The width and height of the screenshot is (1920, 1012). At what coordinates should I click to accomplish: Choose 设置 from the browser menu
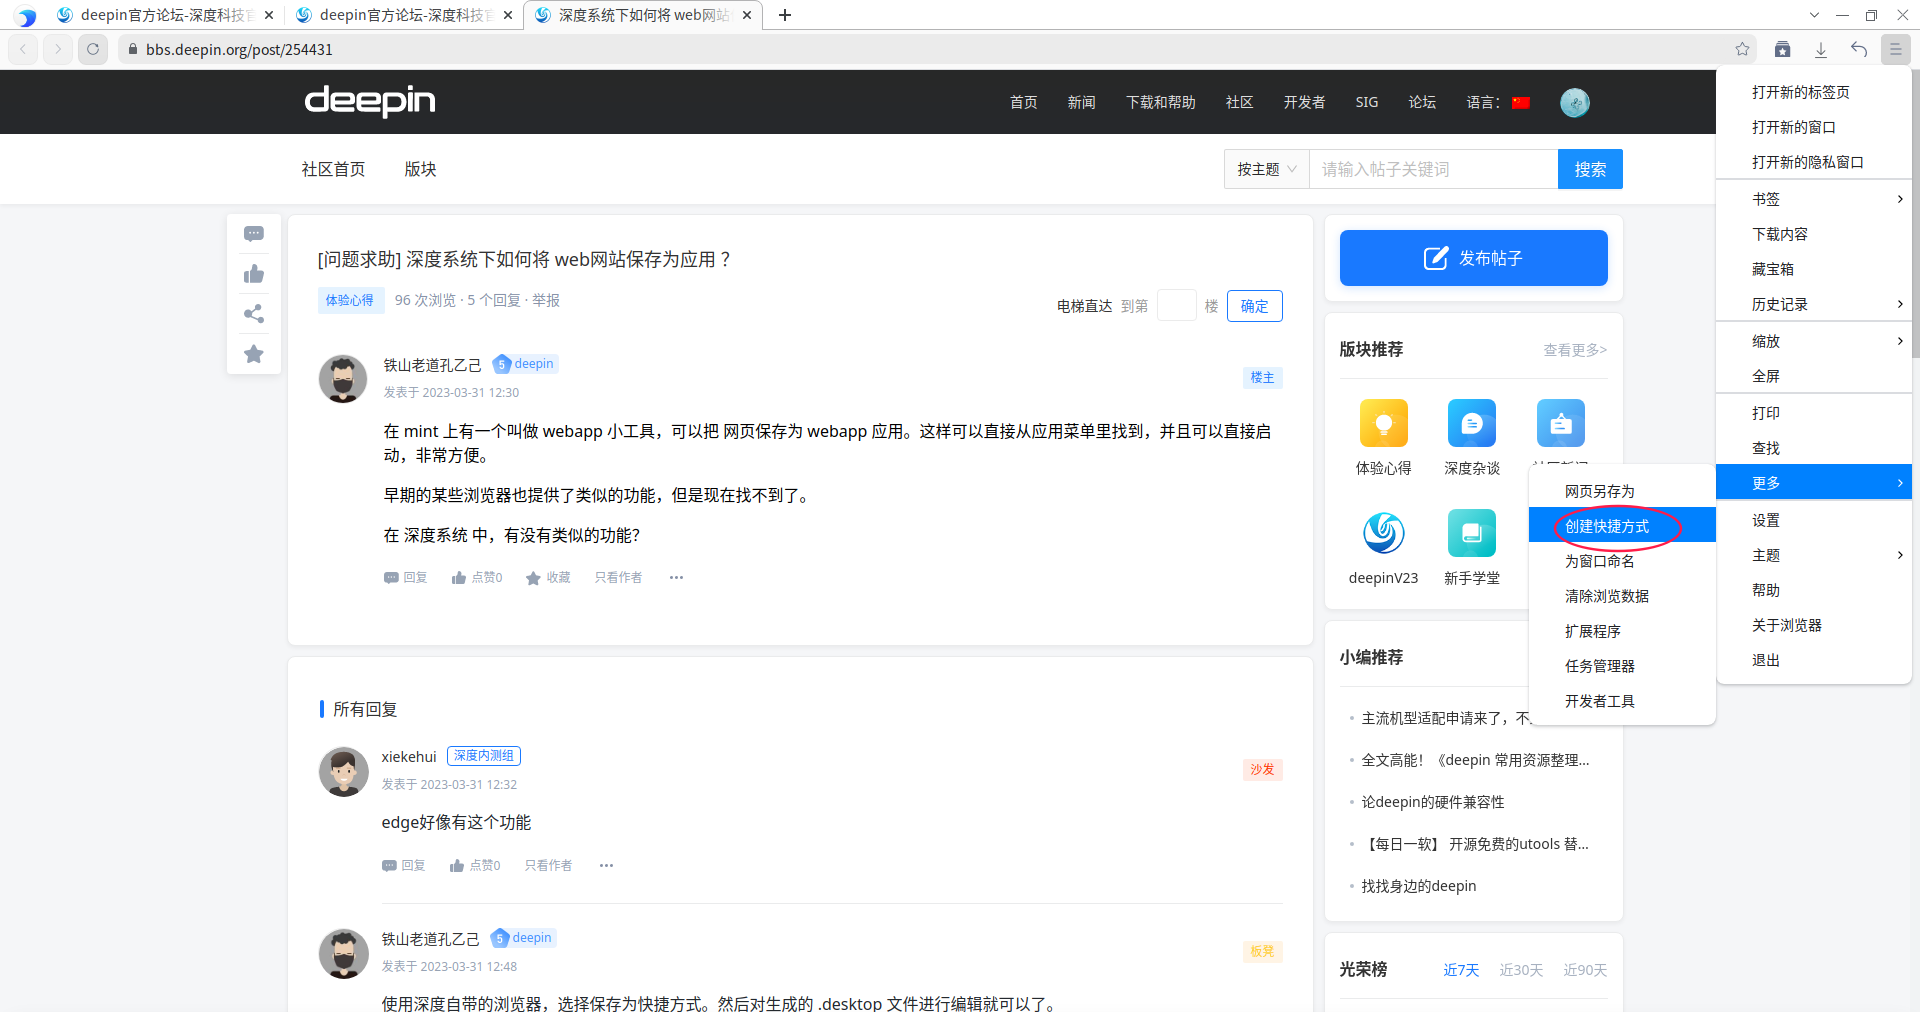pyautogui.click(x=1766, y=520)
